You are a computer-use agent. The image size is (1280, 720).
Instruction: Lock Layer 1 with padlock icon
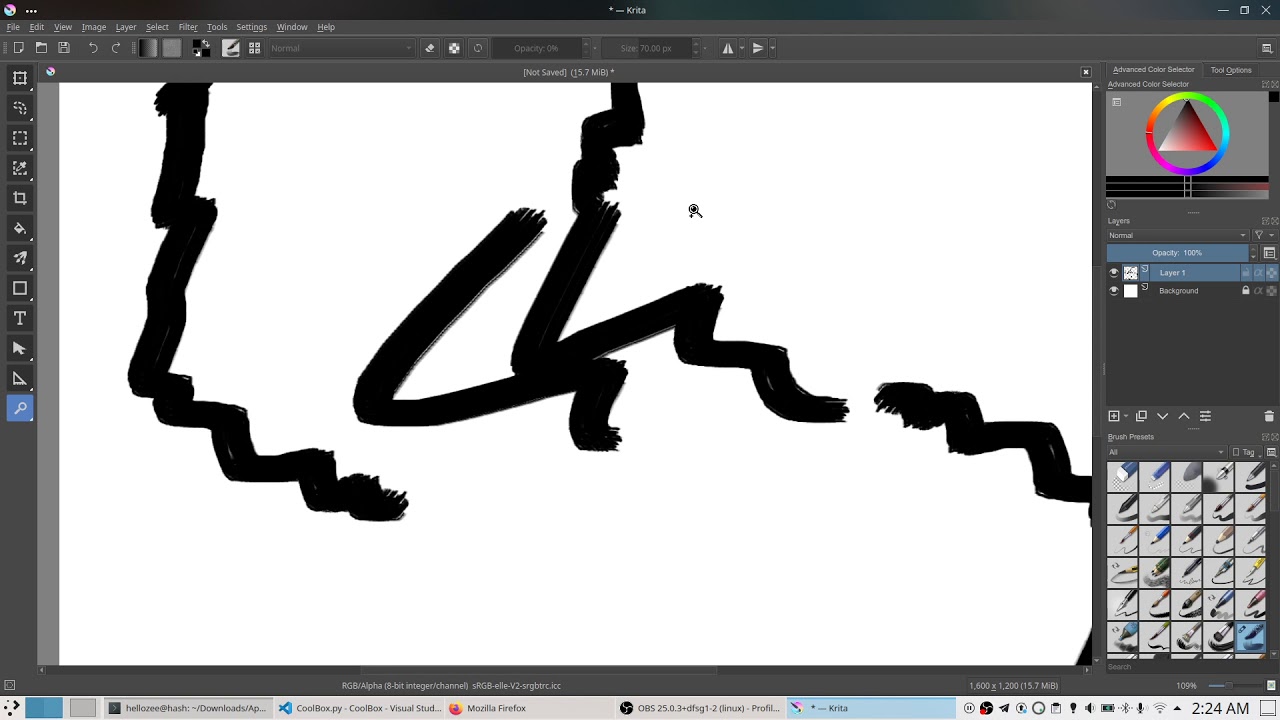(1246, 273)
